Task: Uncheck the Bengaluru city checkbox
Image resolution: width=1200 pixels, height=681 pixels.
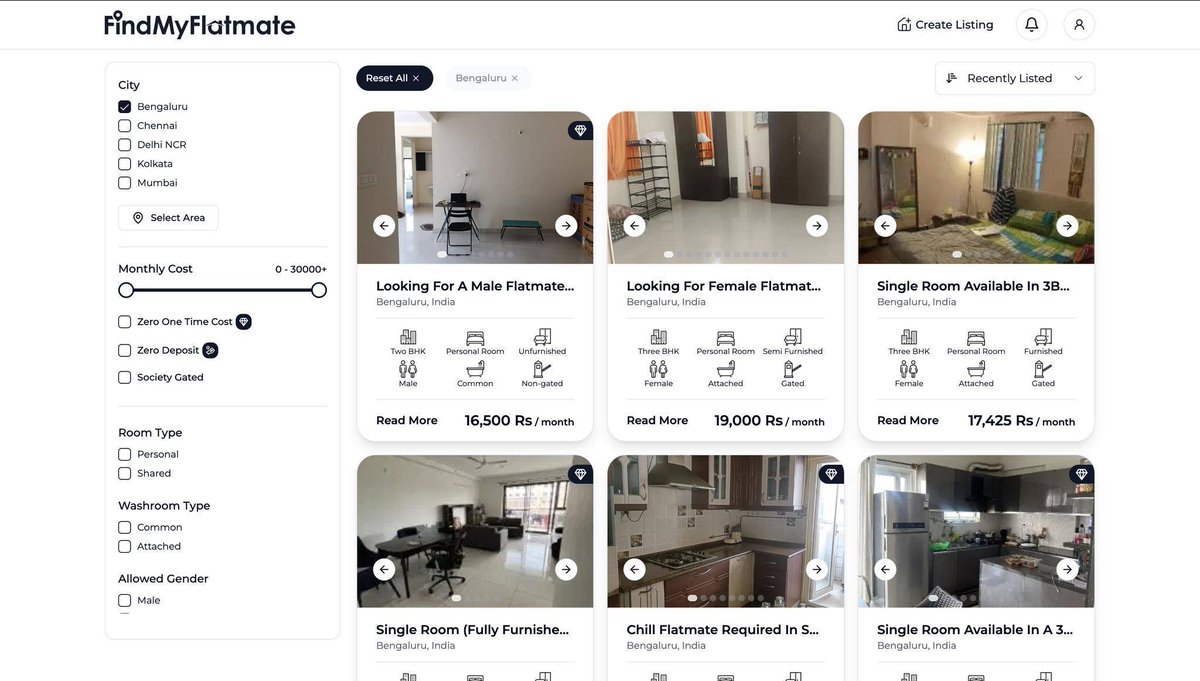Action: 125,107
